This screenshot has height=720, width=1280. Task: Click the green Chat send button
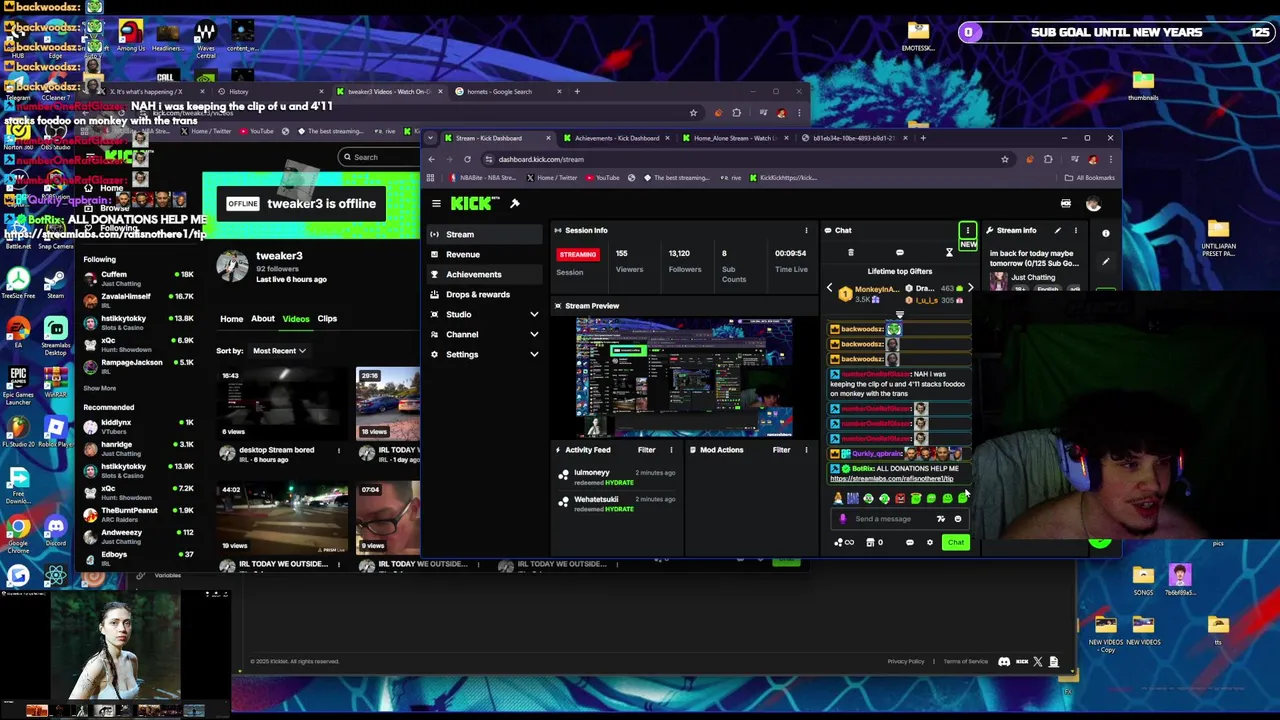point(956,543)
